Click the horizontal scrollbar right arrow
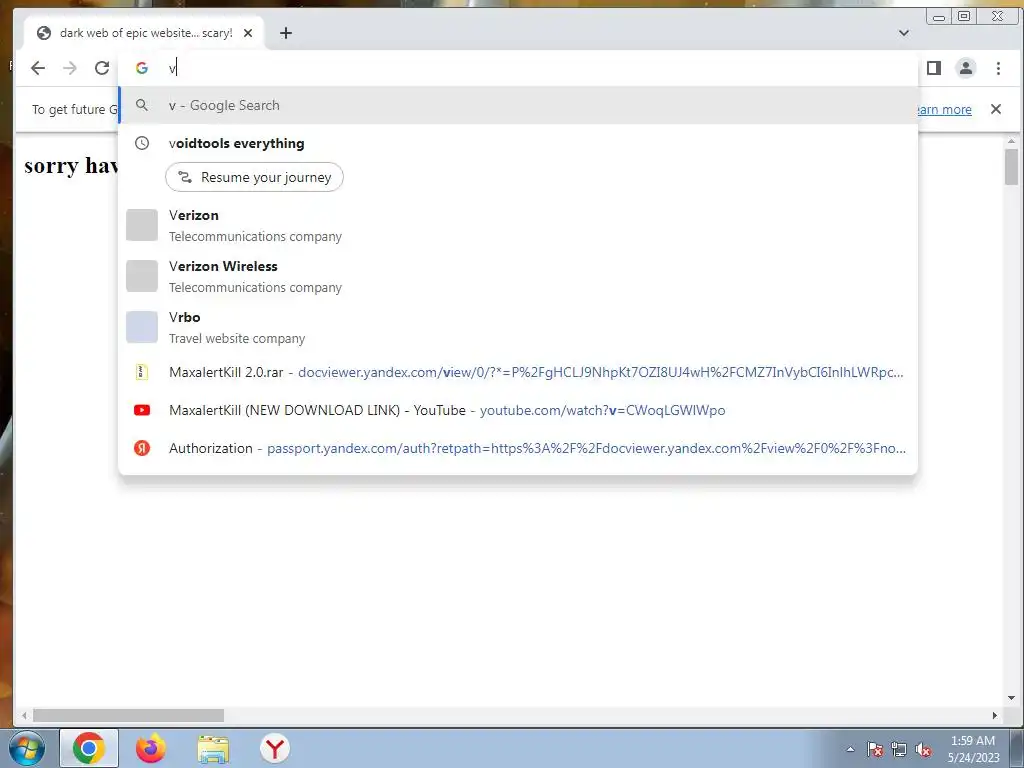Viewport: 1024px width, 768px height. click(x=995, y=716)
